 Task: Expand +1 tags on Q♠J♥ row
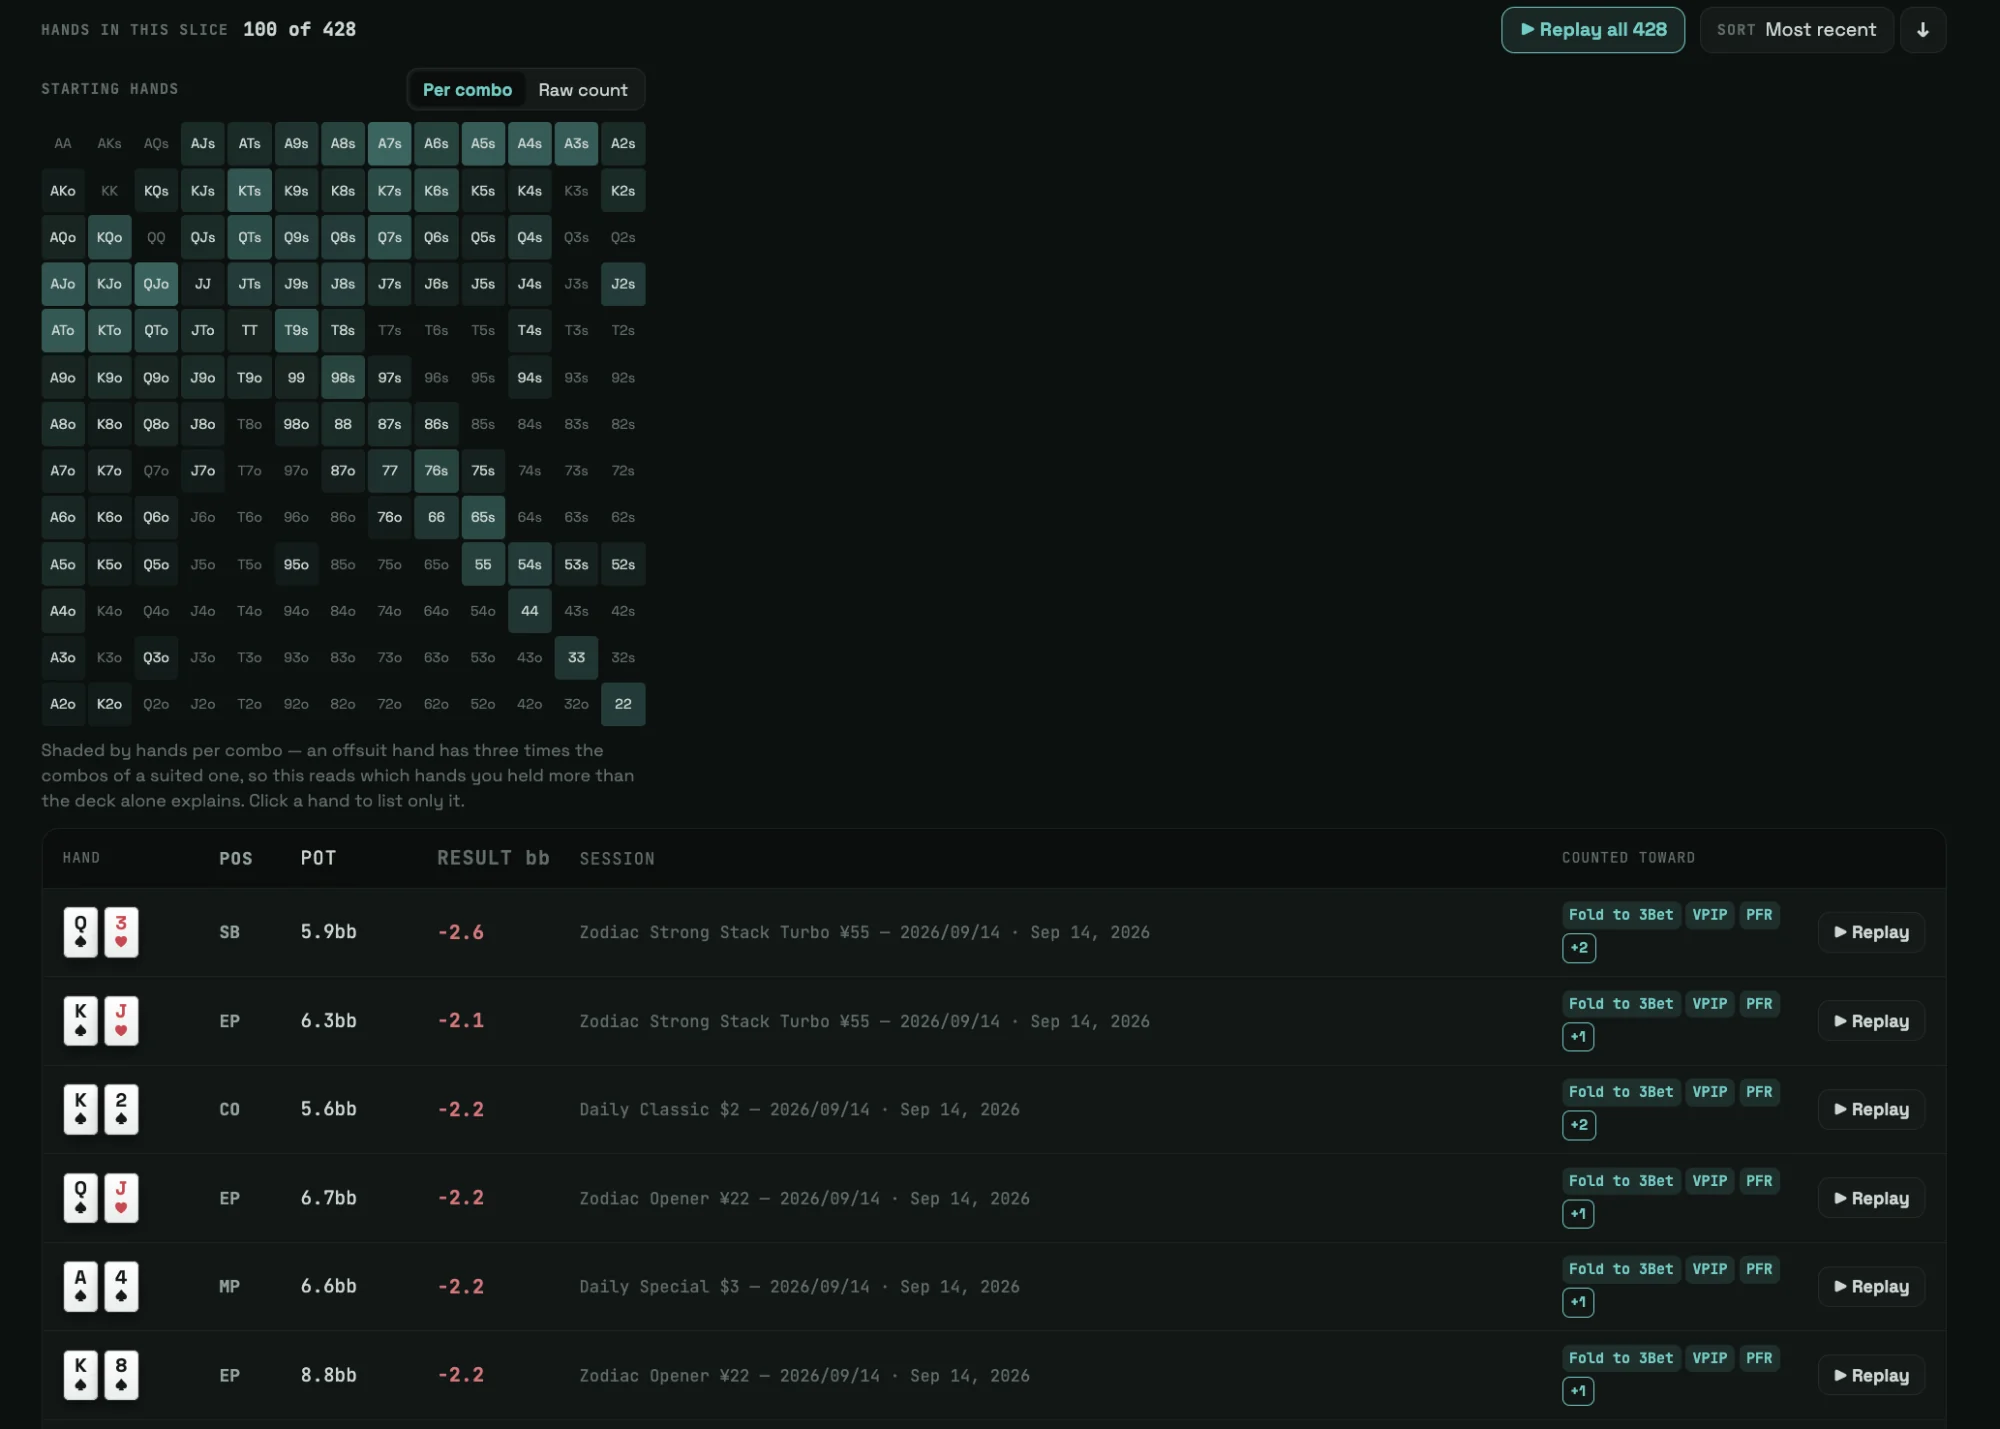point(1578,1214)
